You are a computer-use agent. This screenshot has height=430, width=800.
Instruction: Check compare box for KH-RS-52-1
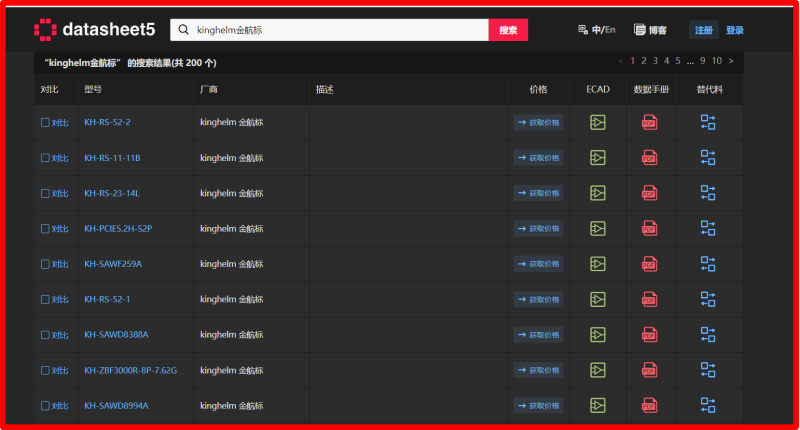point(45,299)
